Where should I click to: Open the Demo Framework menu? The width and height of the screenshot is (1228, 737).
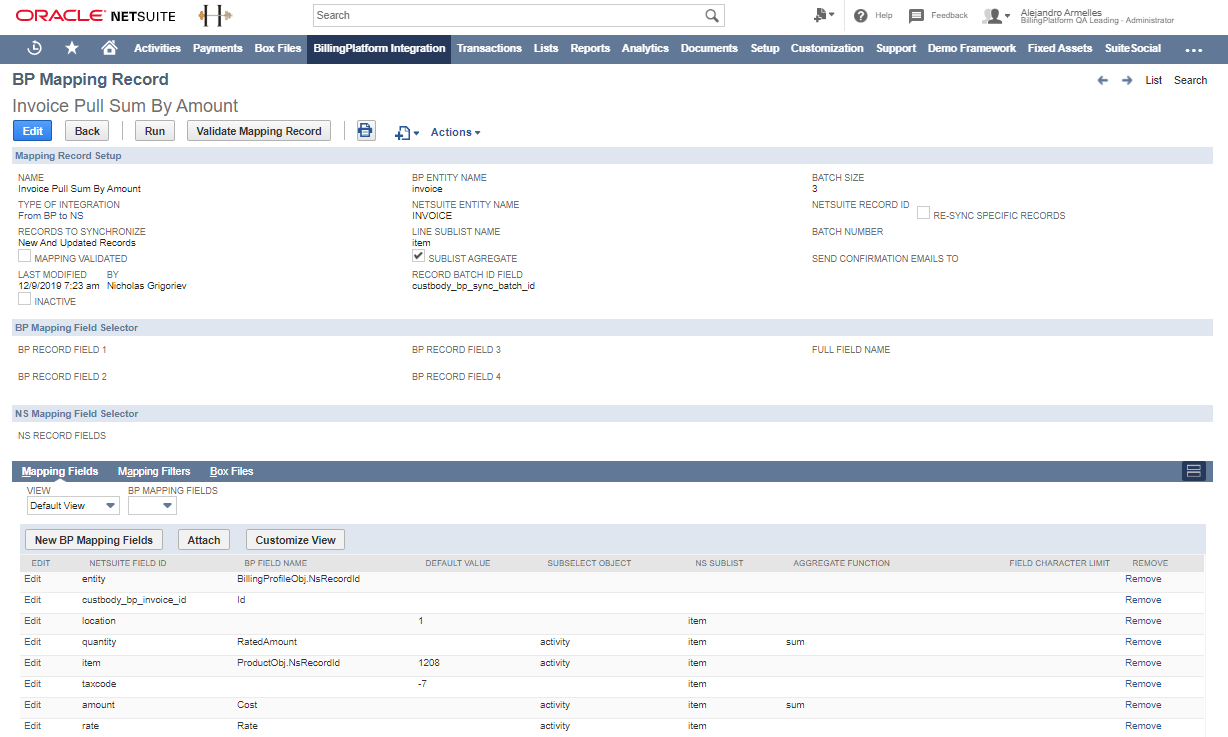(x=972, y=48)
